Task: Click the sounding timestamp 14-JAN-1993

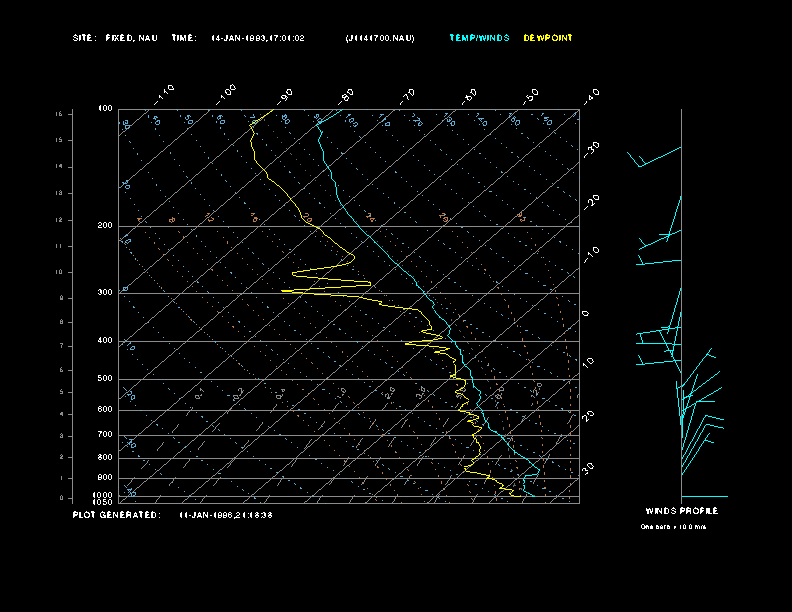Action: 258,38
